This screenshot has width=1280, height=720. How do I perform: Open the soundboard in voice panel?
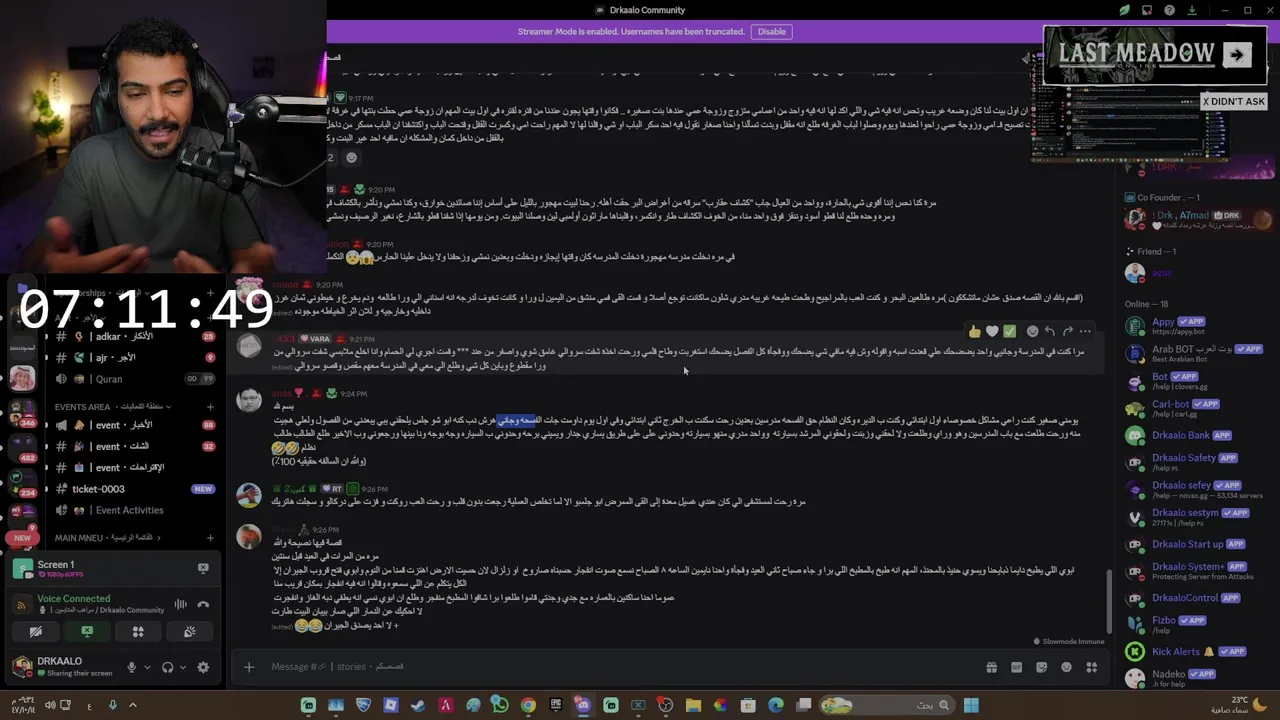point(189,632)
